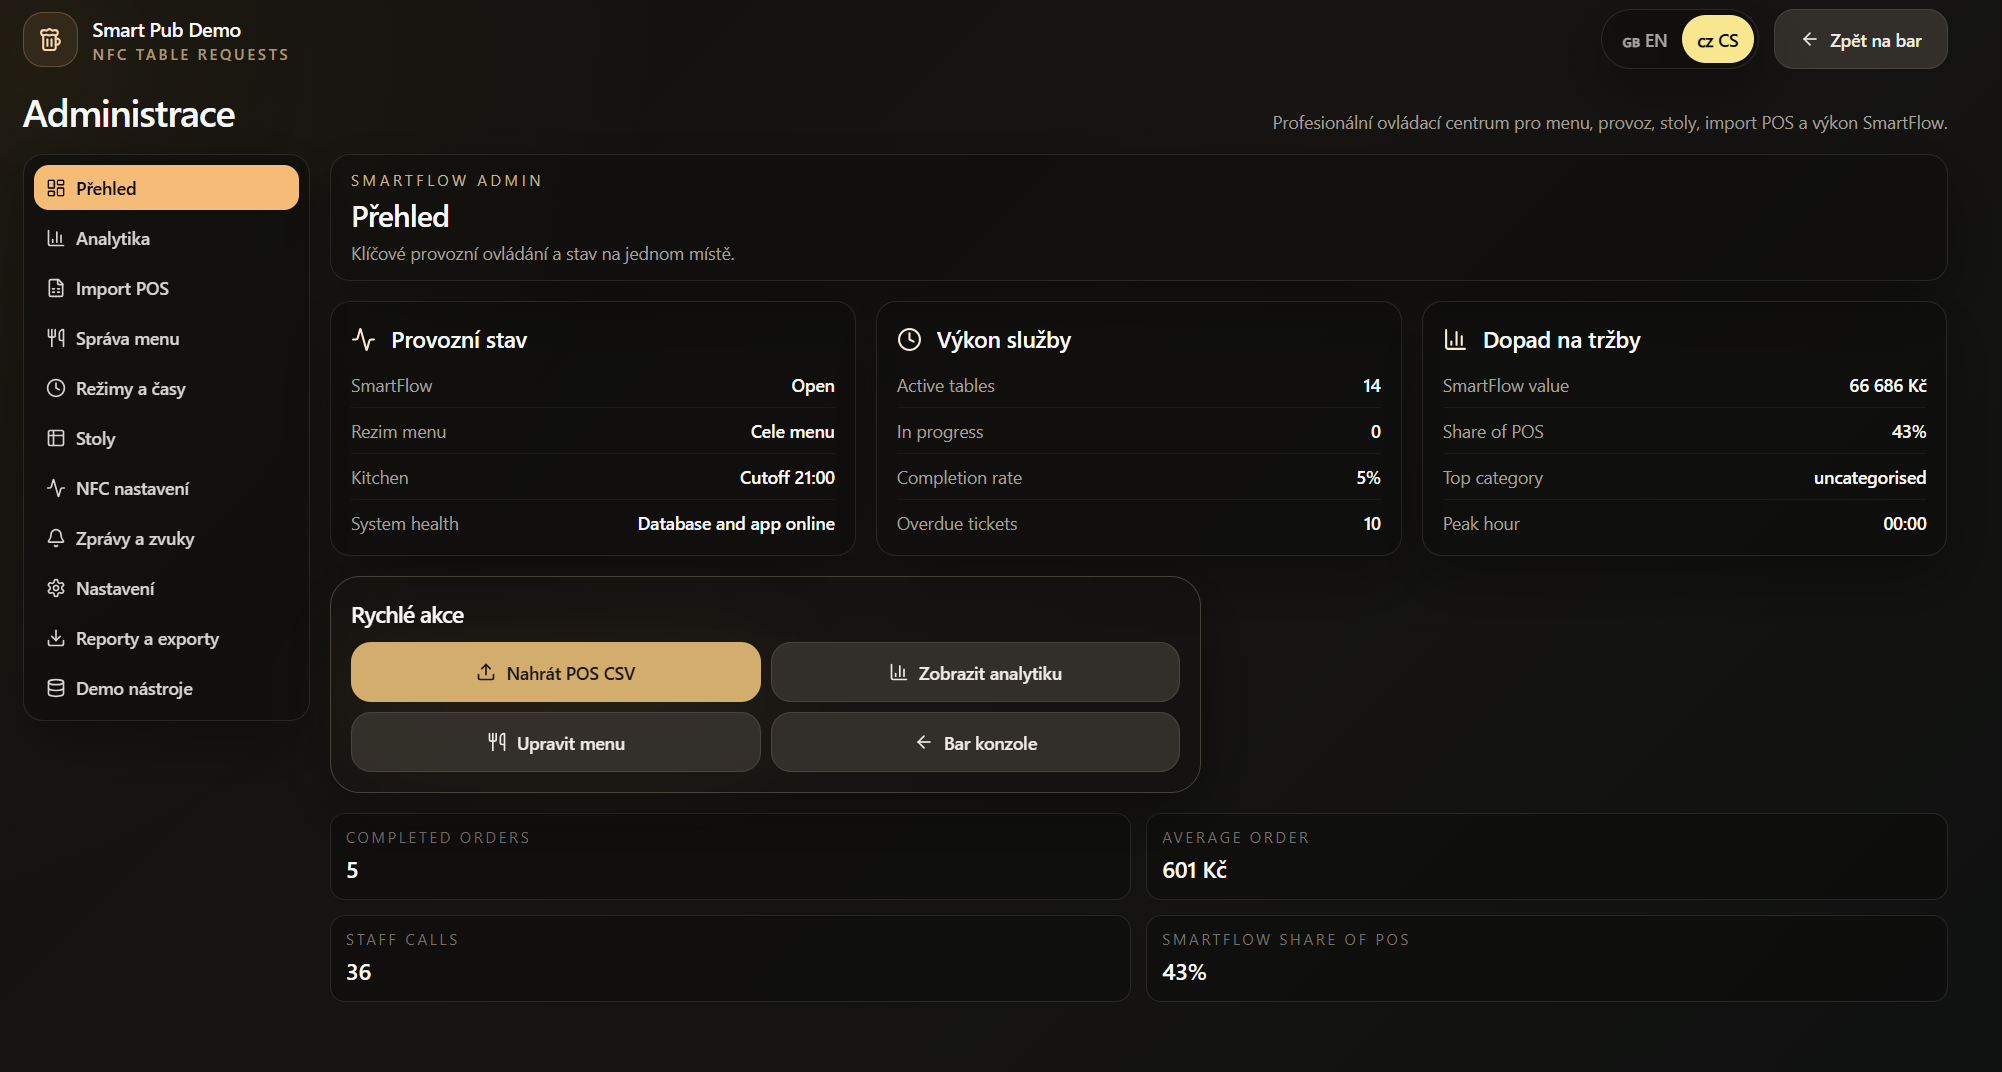The image size is (2002, 1072).
Task: Click the chart icon beside Dopad na tržby
Action: (x=1455, y=340)
